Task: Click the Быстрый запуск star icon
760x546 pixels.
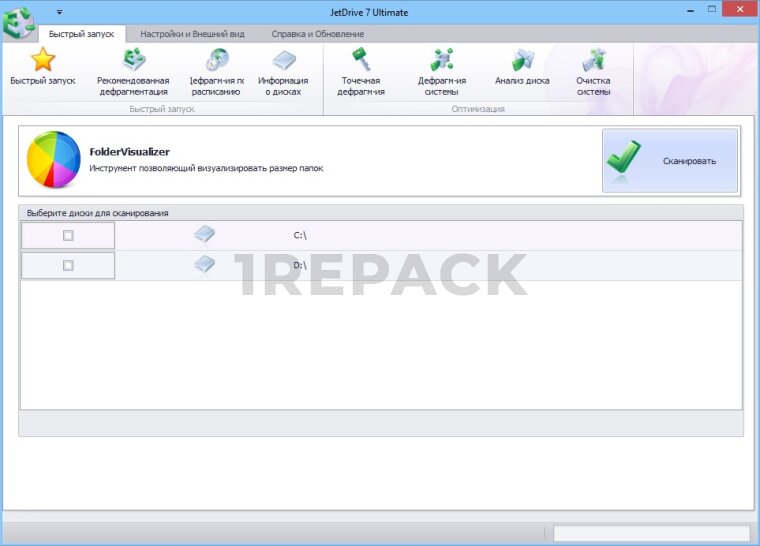Action: (42, 61)
